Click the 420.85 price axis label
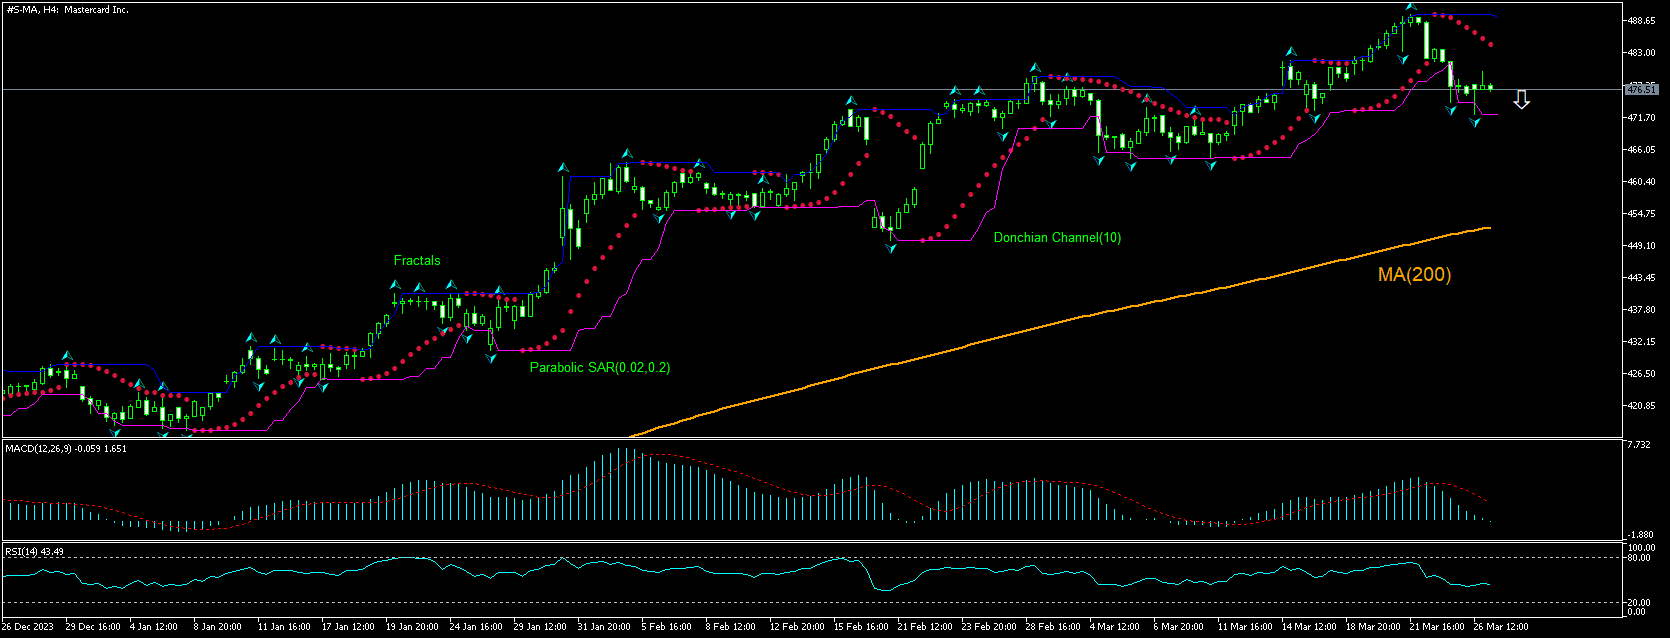This screenshot has height=638, width=1670. [1641, 406]
